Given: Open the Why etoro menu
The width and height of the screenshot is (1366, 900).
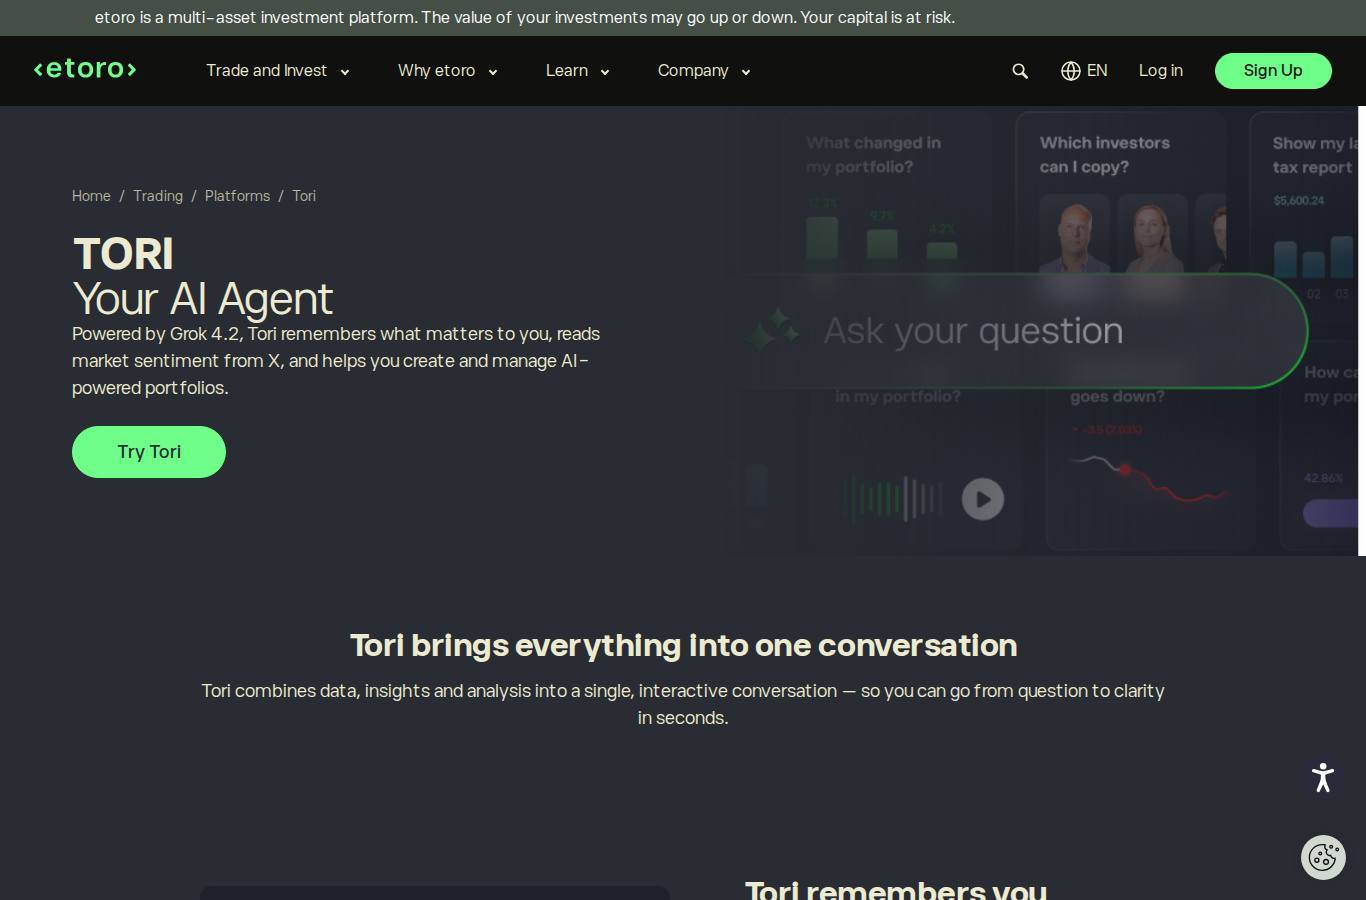Looking at the screenshot, I should tap(437, 71).
